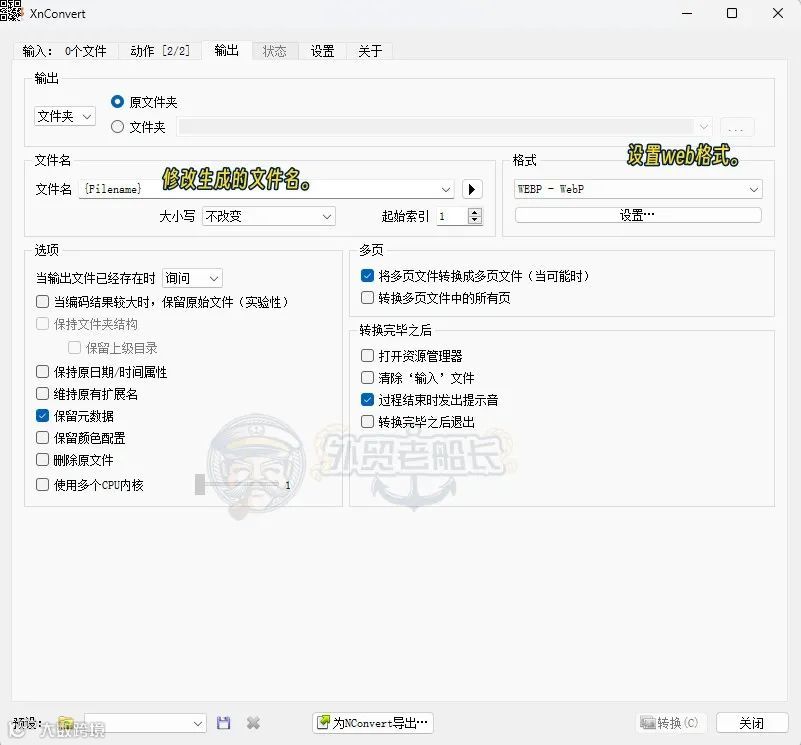This screenshot has height=745, width=801.
Task: Switch to 动作 [2/2] tab
Action: coord(160,51)
